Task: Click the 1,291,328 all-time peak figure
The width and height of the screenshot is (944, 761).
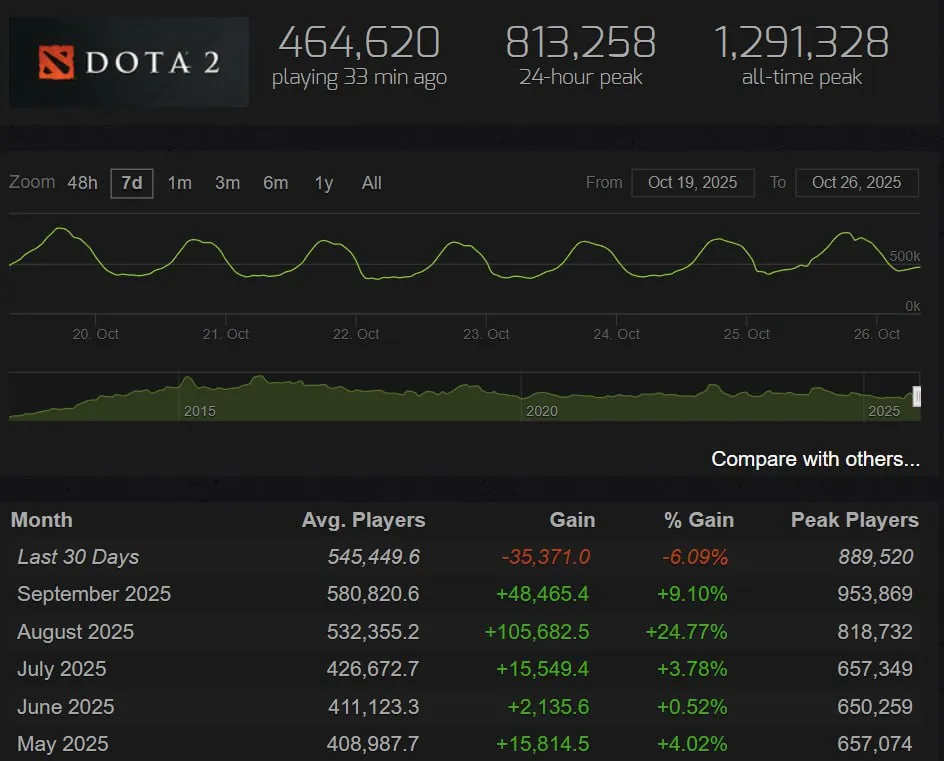Action: coord(801,42)
